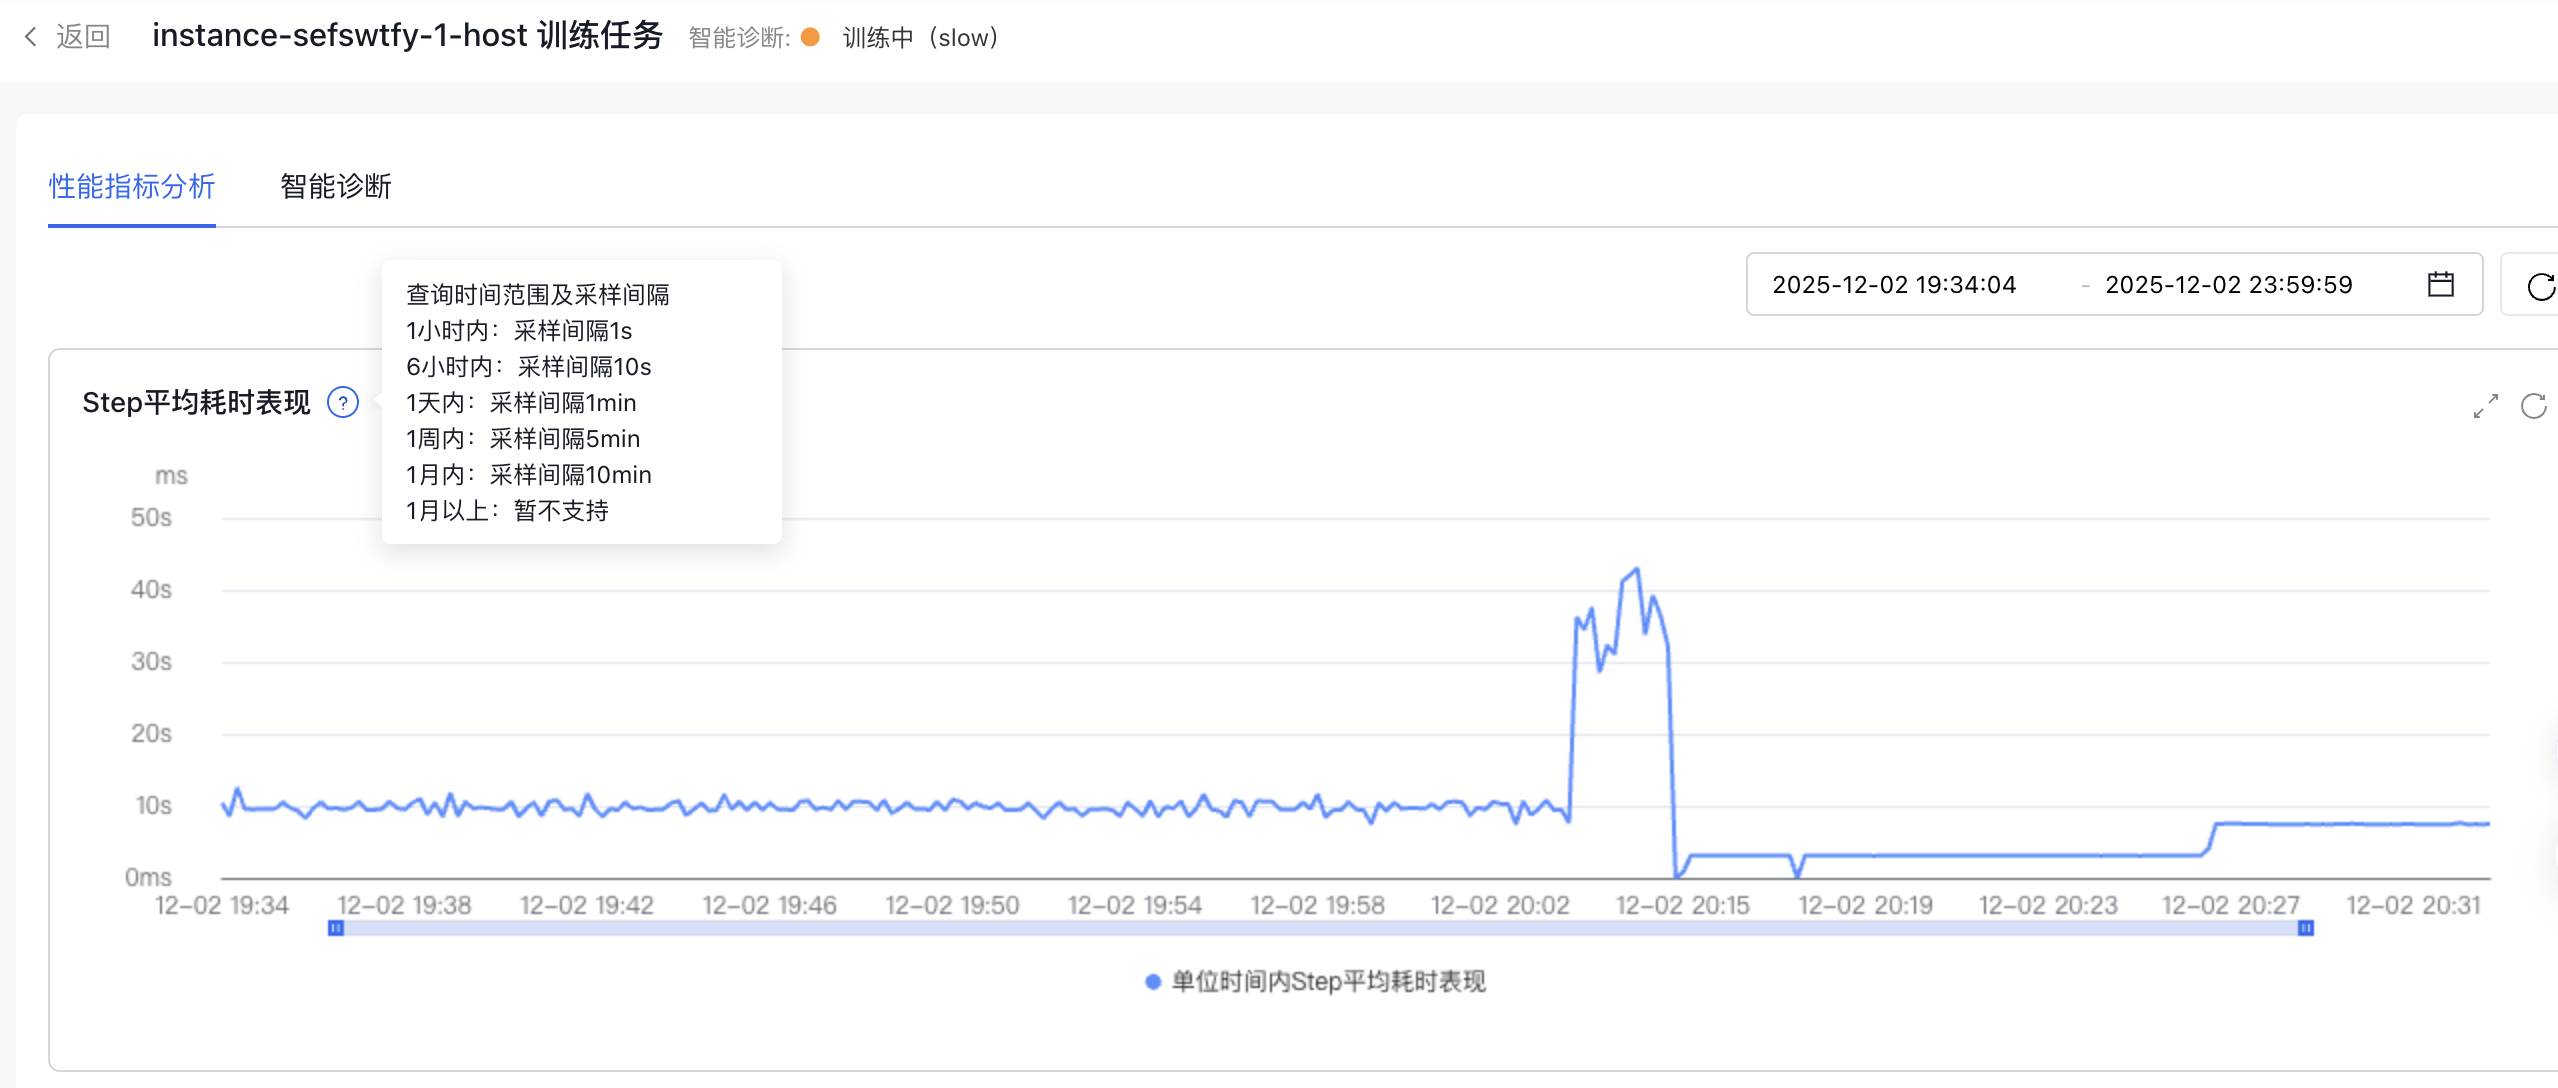Click the right zoom slider handle
Viewport: 2558px width, 1088px height.
(2305, 928)
